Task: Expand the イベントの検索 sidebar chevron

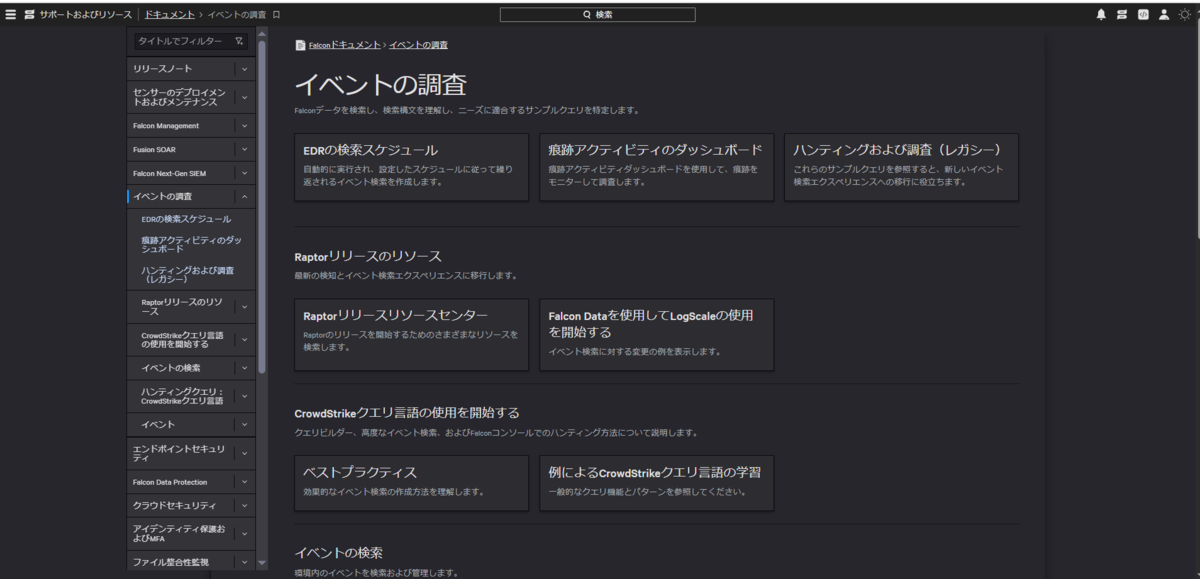Action: (x=245, y=368)
